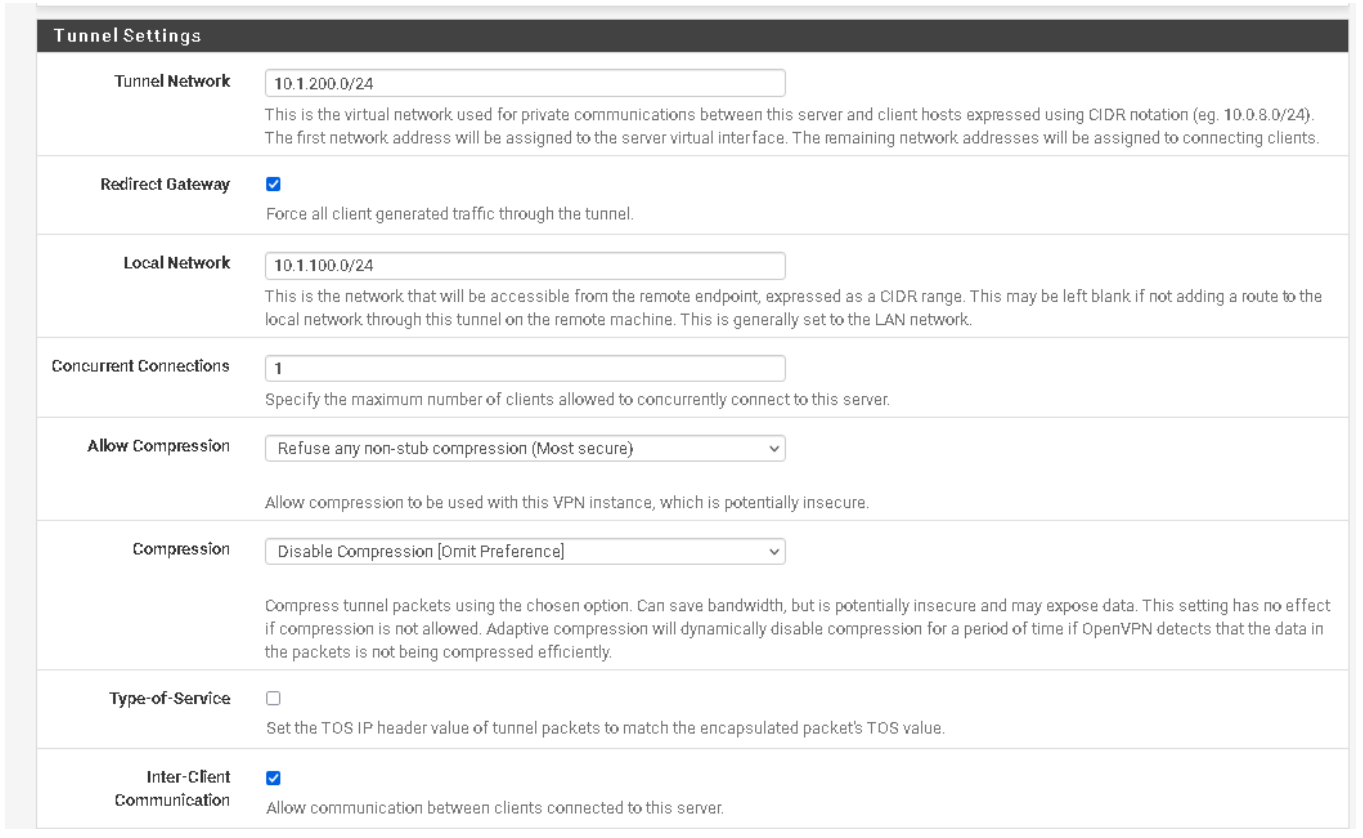1363x838 pixels.
Task: Click the Concurrent Connections label
Action: point(140,366)
